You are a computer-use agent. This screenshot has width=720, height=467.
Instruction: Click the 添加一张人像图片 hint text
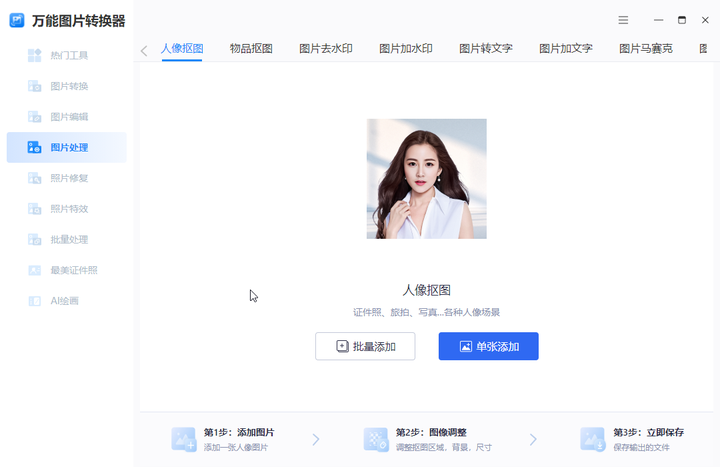[x=236, y=447]
